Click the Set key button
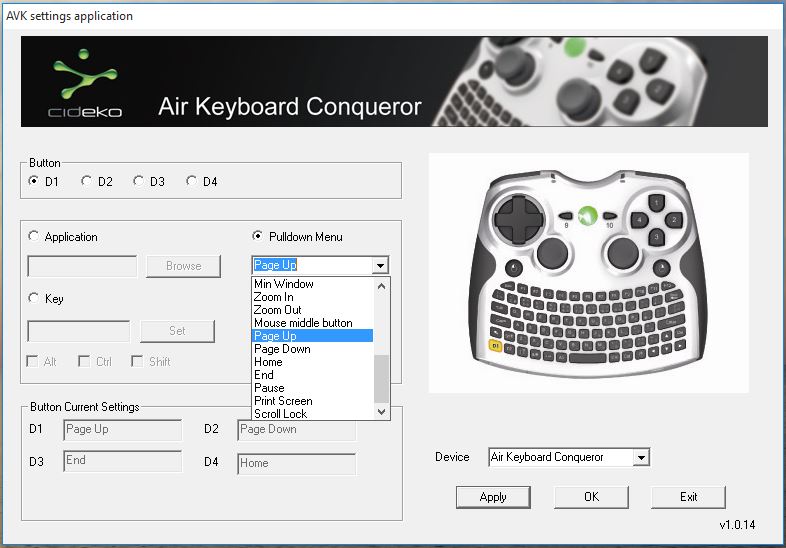The image size is (786, 548). tap(177, 331)
